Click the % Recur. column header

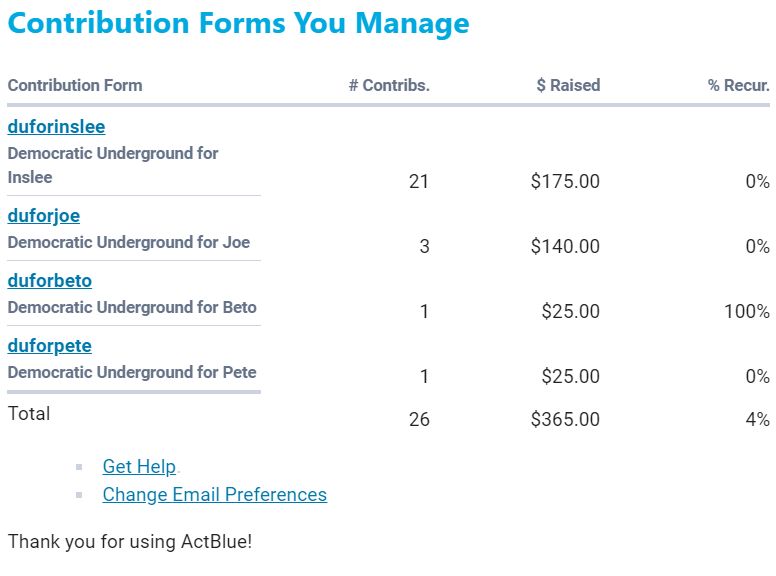pyautogui.click(x=738, y=86)
